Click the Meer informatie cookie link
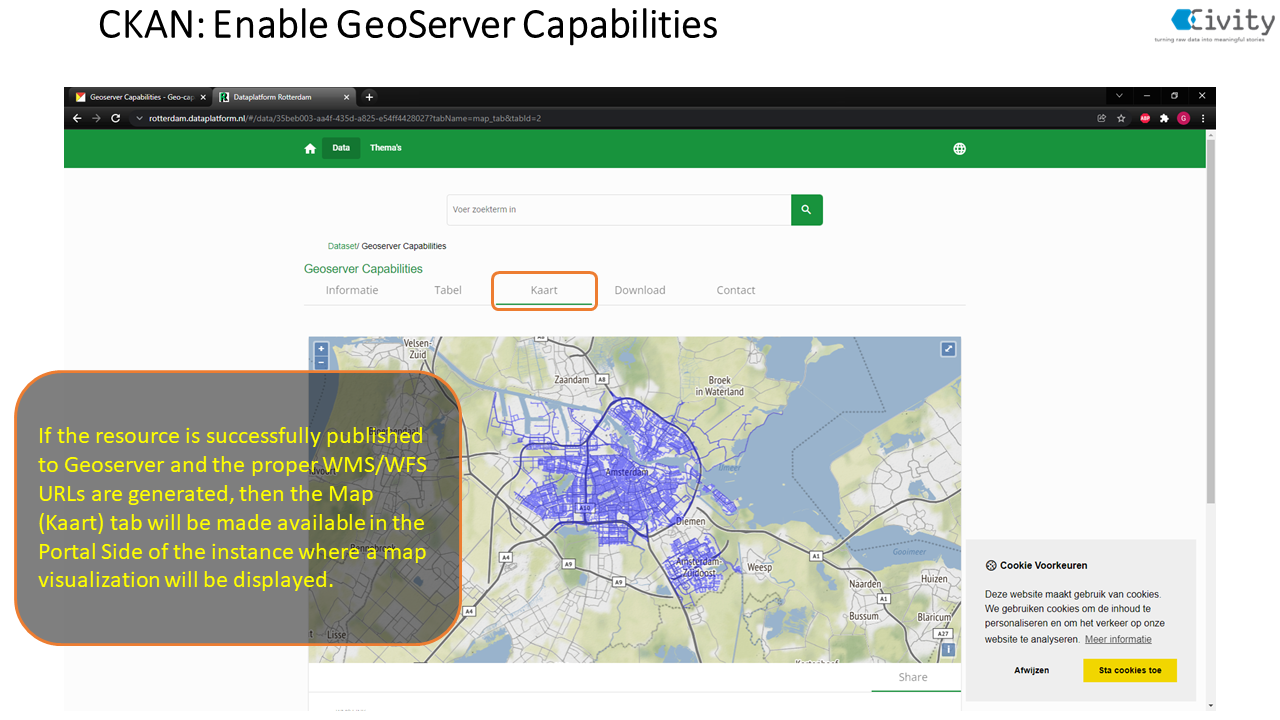Image resolution: width=1280 pixels, height=720 pixels. tap(1118, 639)
